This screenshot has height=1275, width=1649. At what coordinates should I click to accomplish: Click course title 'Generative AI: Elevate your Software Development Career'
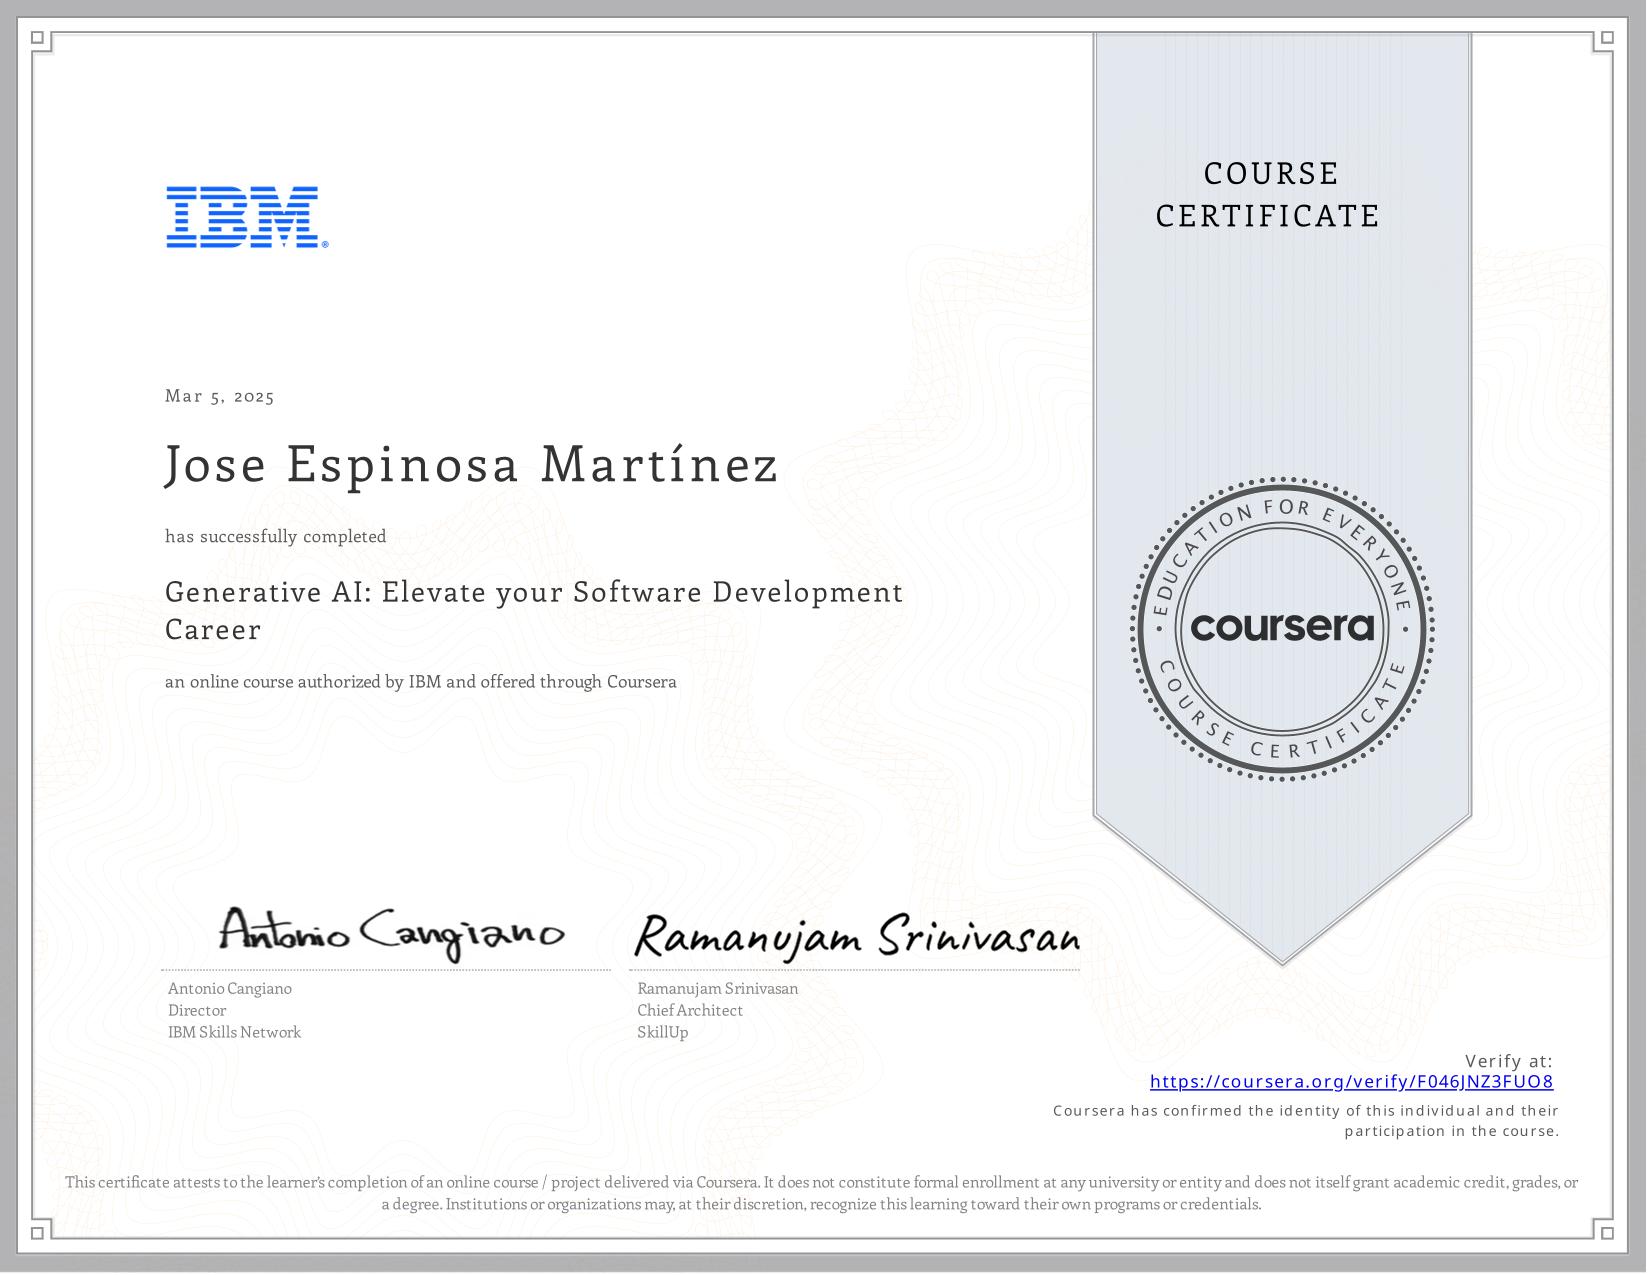pos(534,610)
